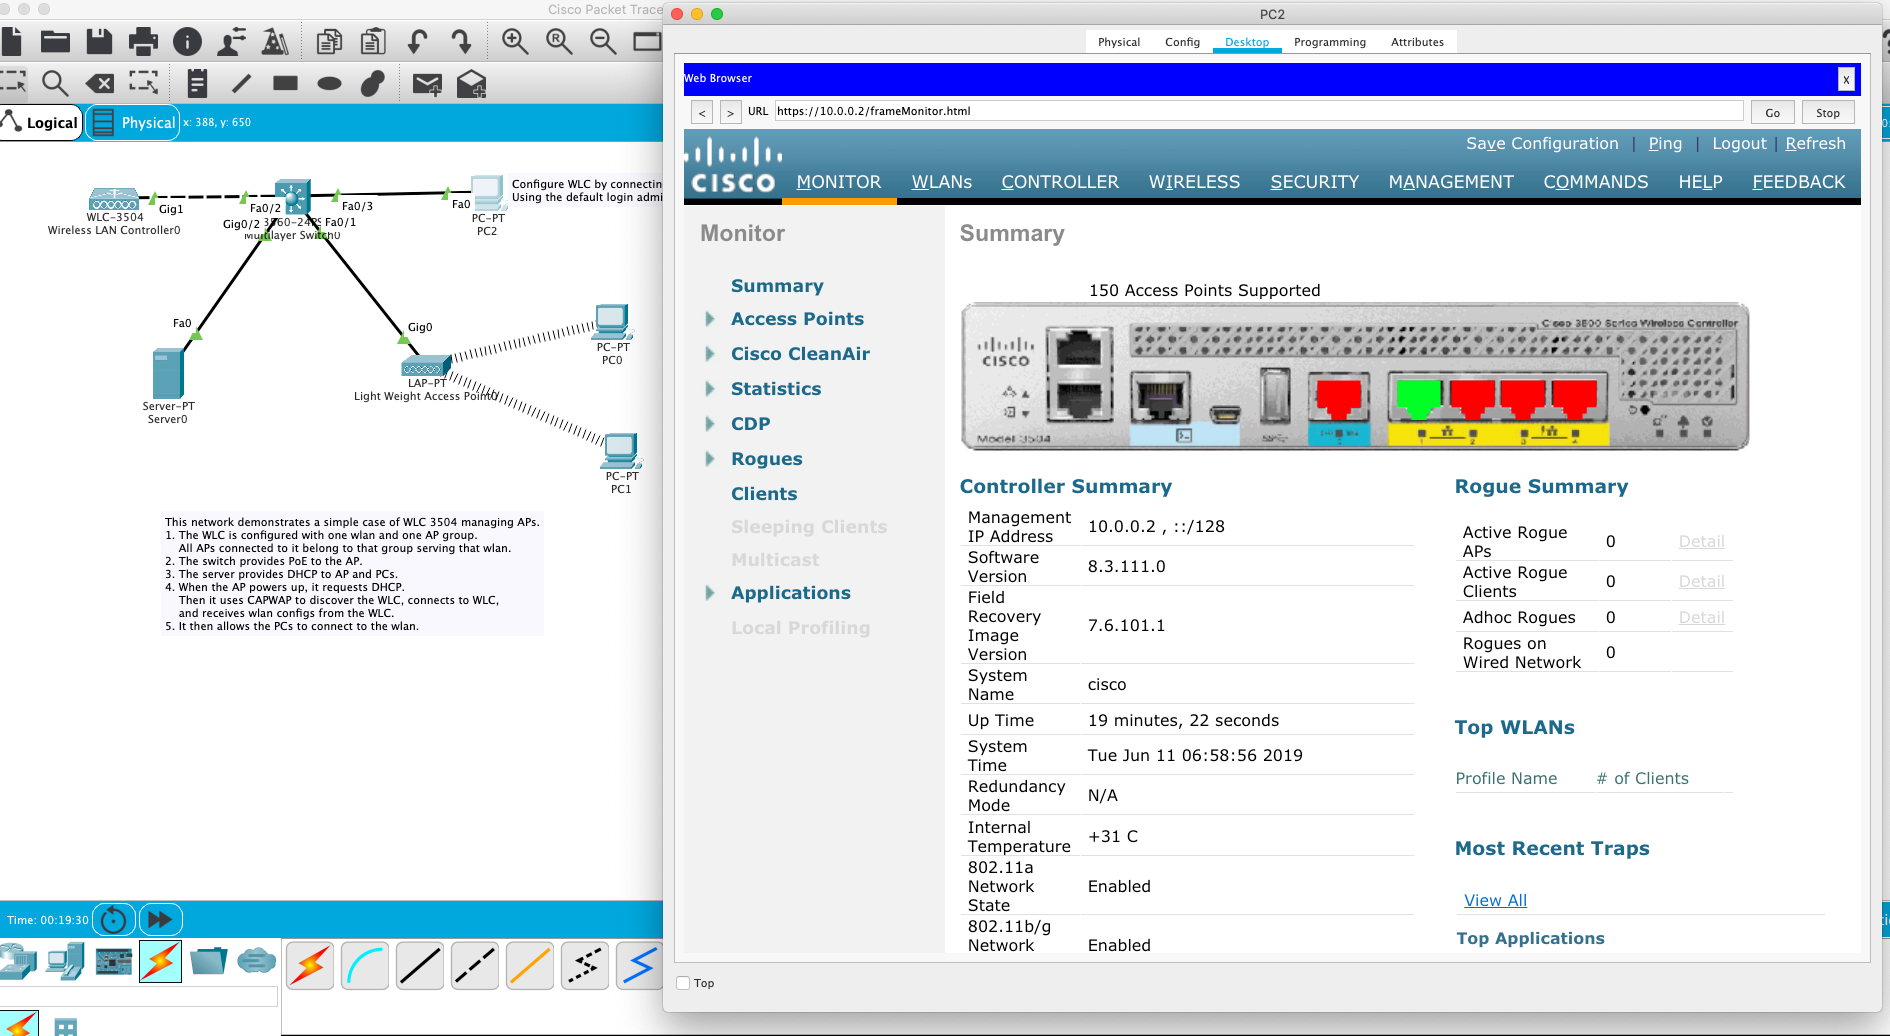The image size is (1890, 1036).
Task: Select the End Devices category
Action: click(x=65, y=962)
